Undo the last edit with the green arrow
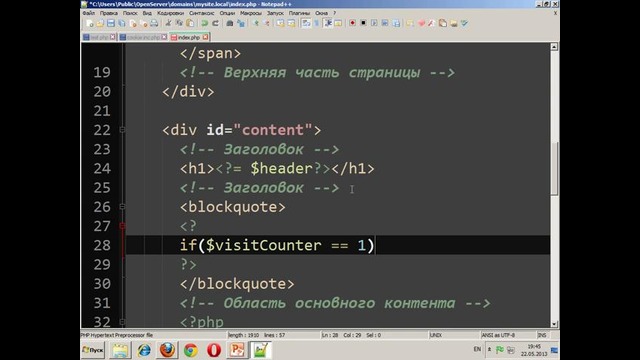This screenshot has width=640, height=360. (x=204, y=23)
